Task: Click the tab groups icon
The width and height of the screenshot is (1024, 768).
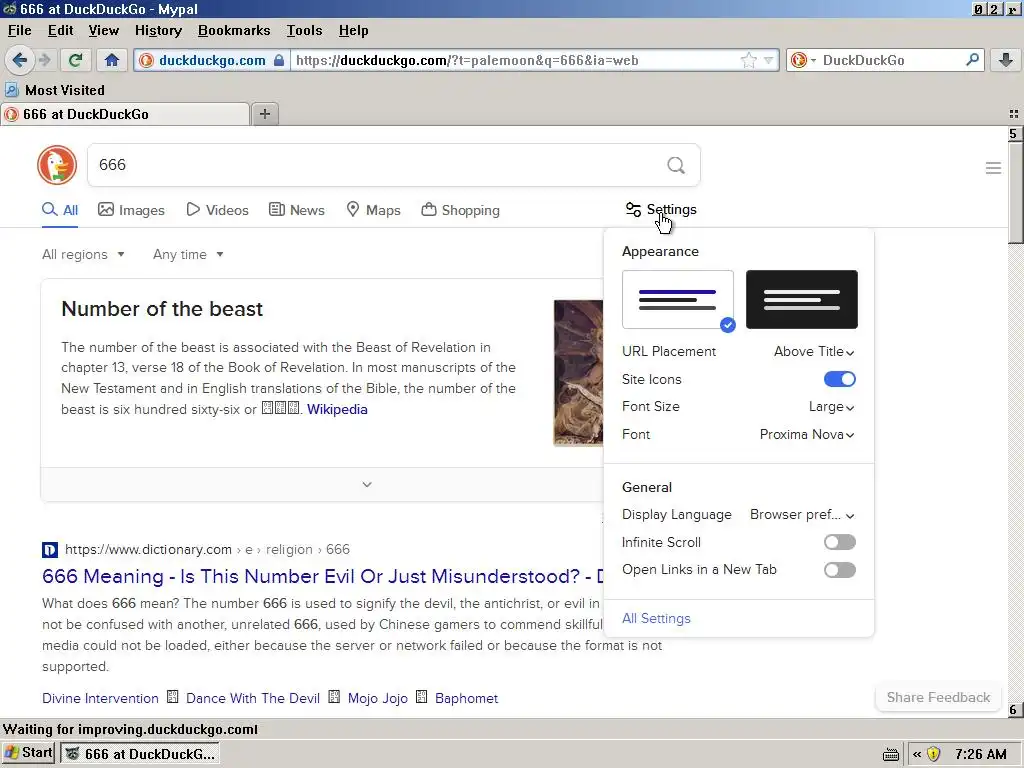Action: coord(1014,114)
